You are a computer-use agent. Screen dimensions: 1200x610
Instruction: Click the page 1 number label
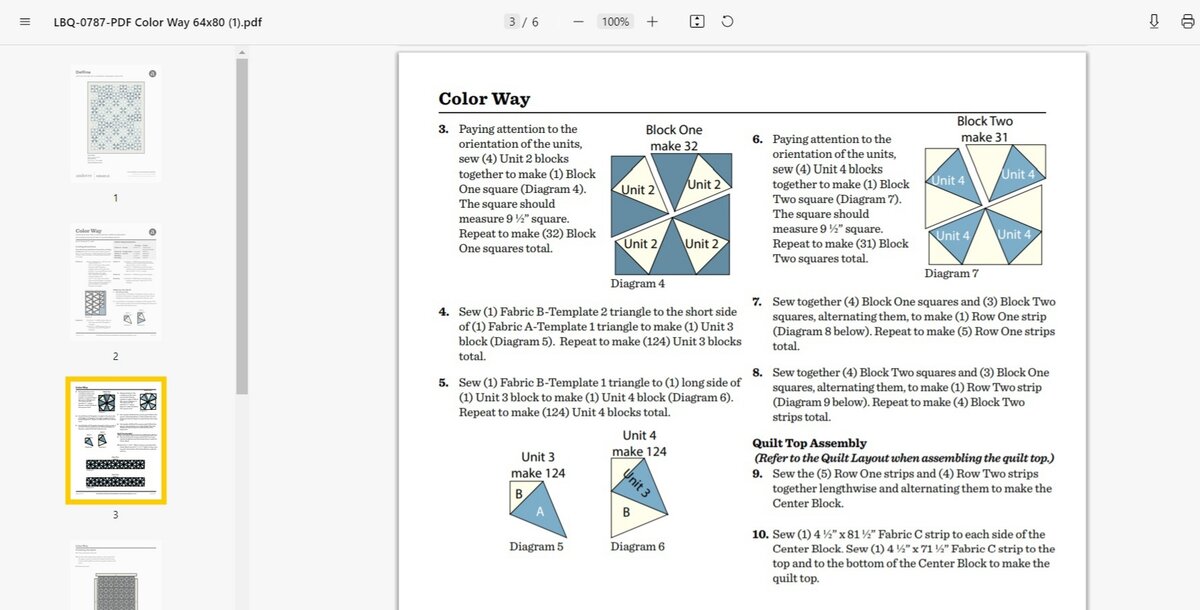tap(115, 198)
